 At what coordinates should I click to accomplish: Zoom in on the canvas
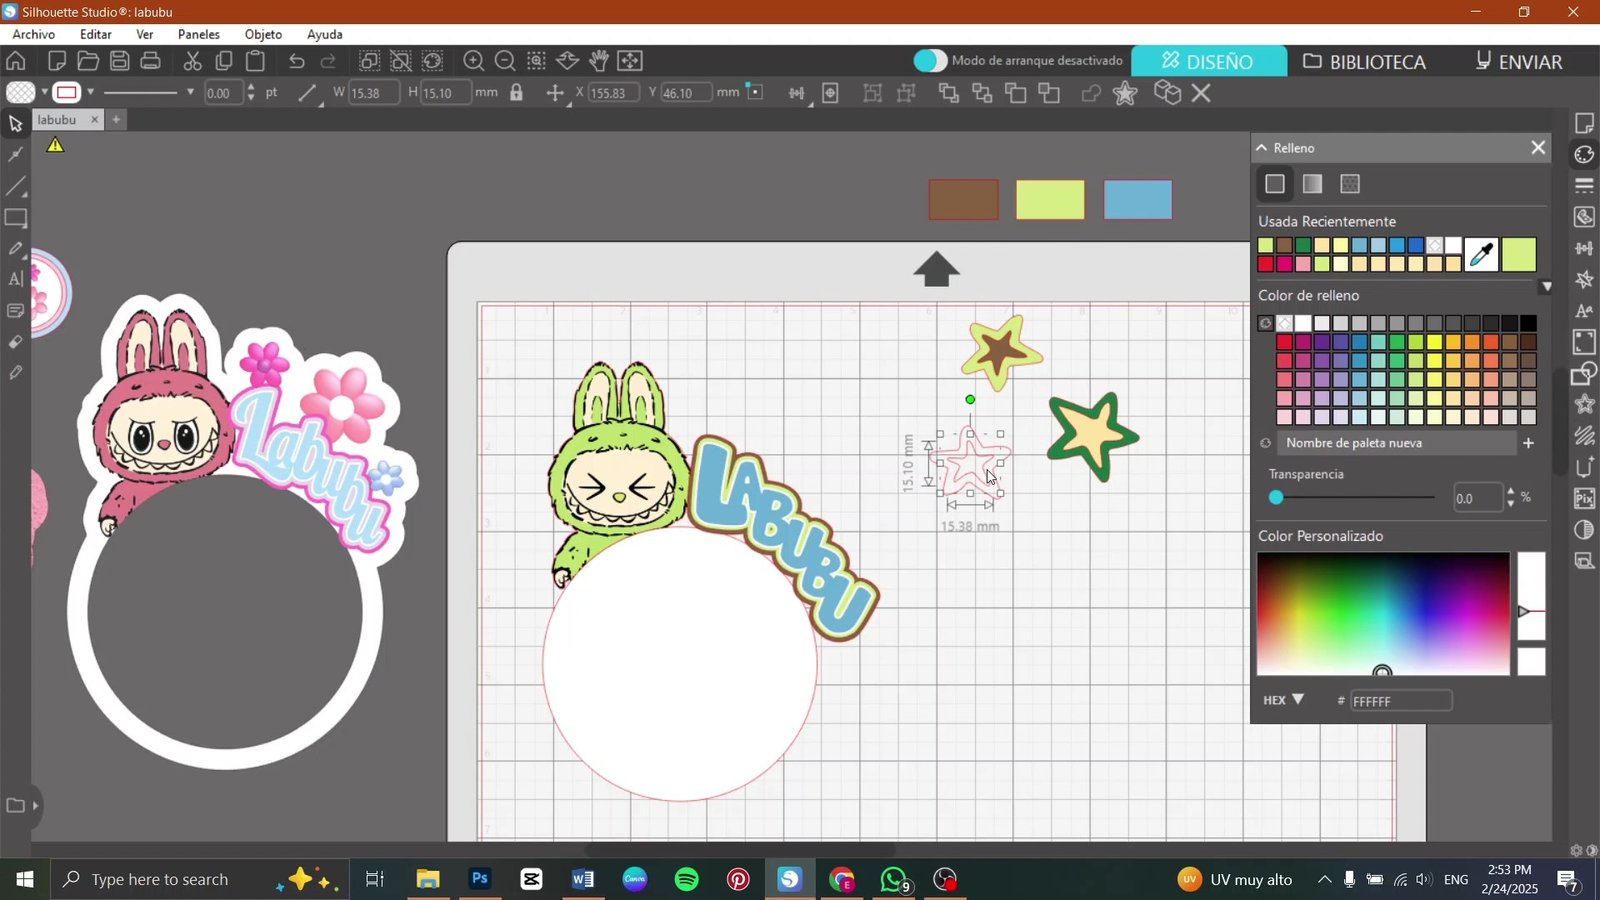pos(474,61)
